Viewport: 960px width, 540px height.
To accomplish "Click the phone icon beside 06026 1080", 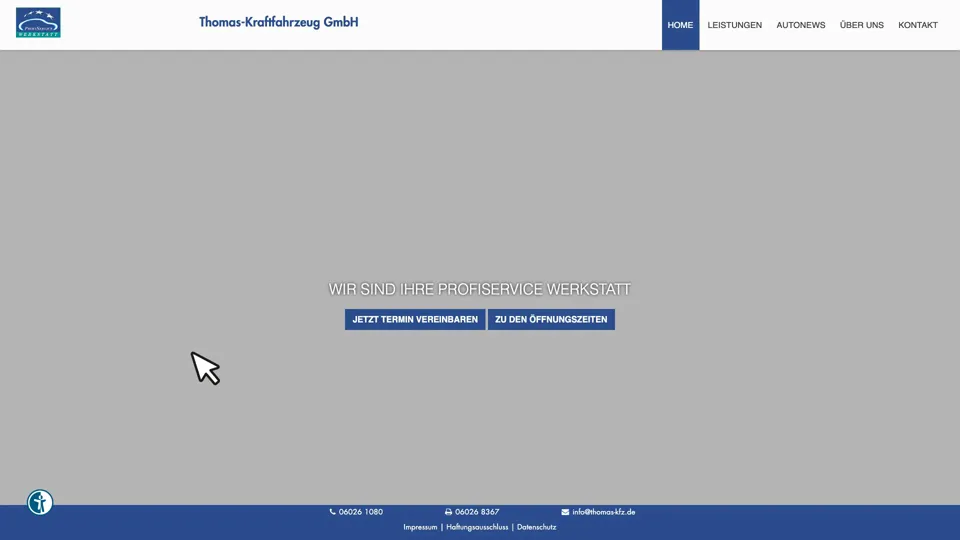I will pos(332,512).
